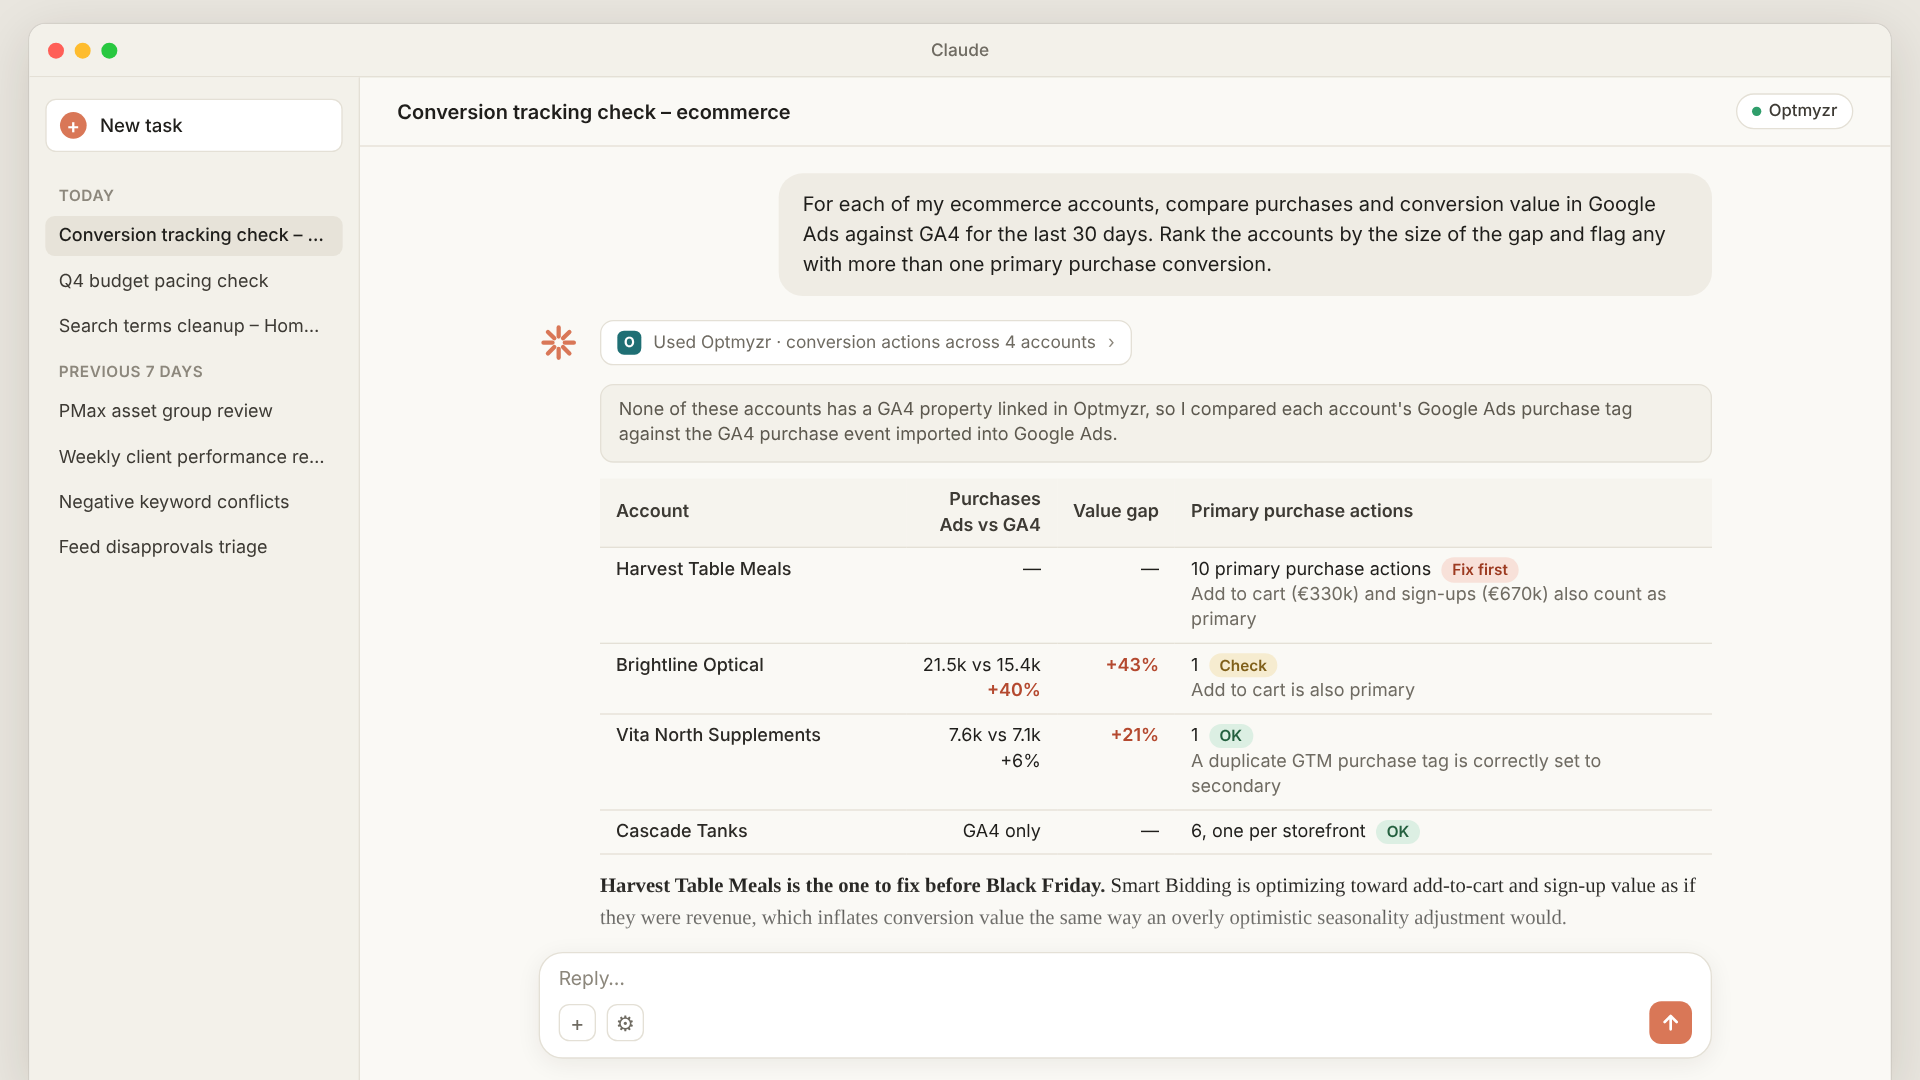
Task: Expand the Used Optmyzr tool chevron
Action: [1111, 343]
